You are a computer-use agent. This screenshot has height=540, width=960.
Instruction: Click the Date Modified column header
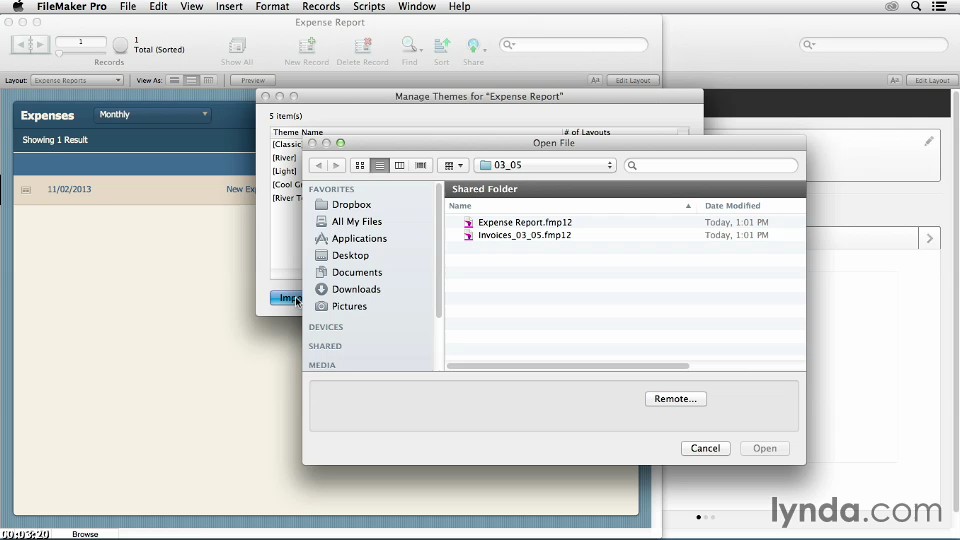(732, 206)
